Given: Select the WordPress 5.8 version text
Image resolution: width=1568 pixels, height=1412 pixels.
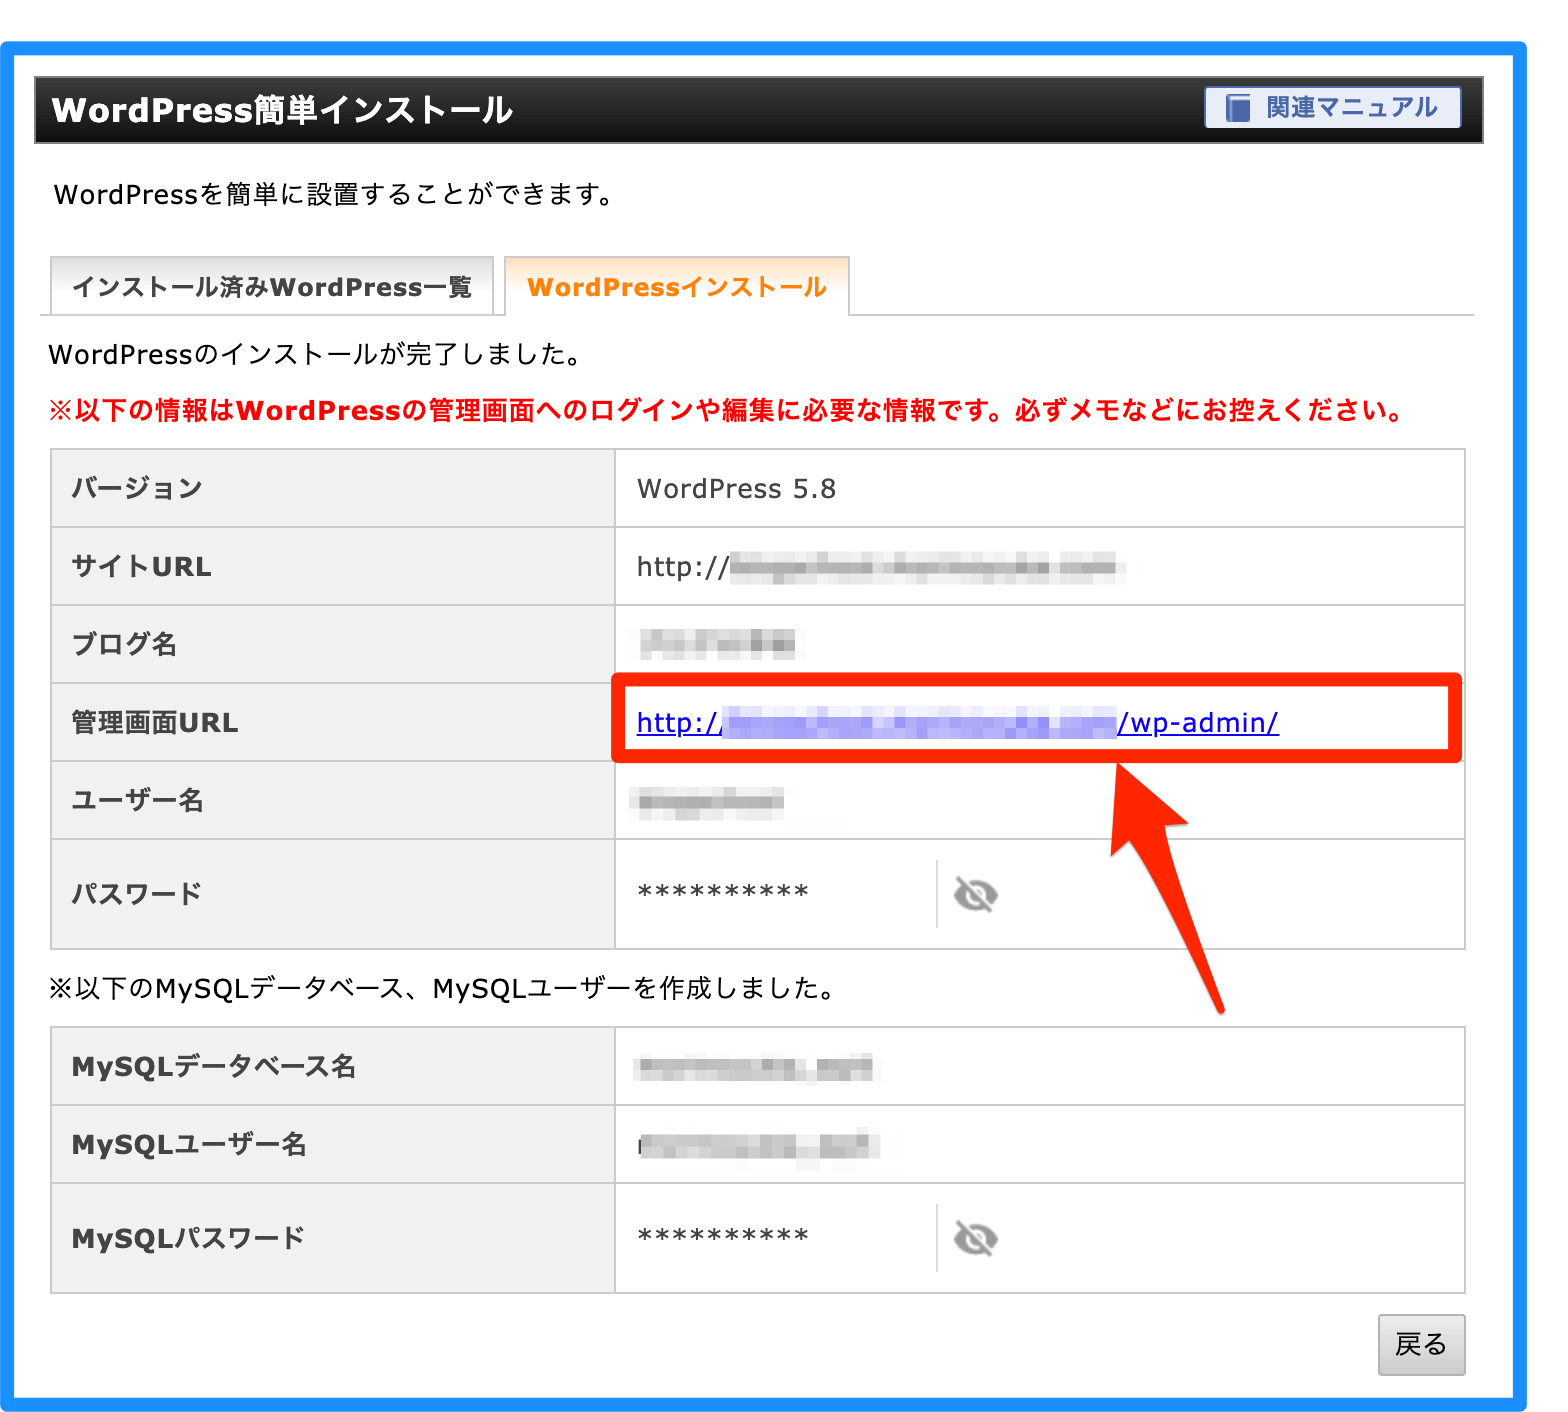Looking at the screenshot, I should (x=736, y=488).
